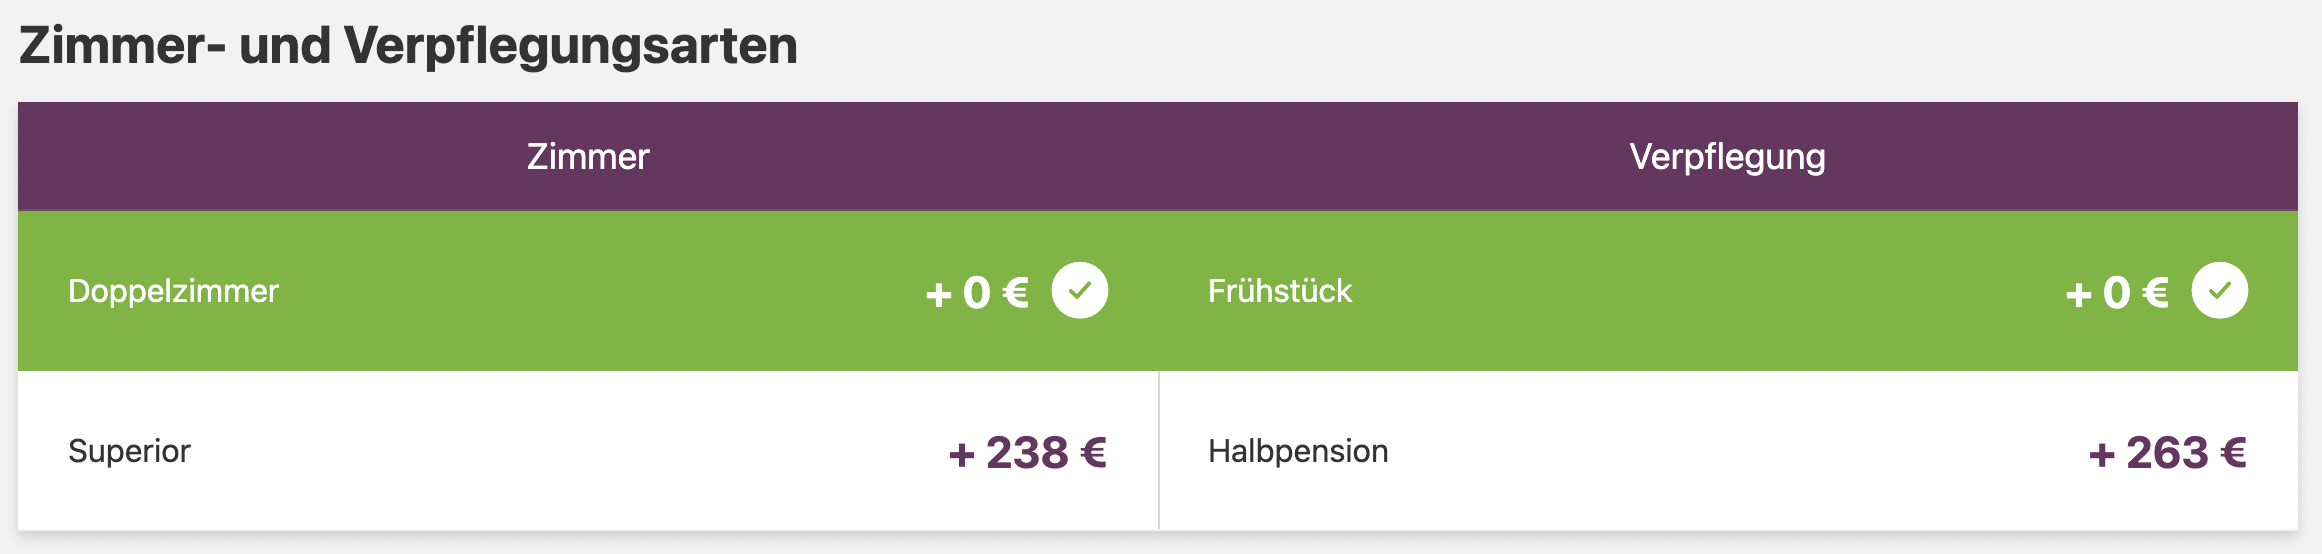This screenshot has height=554, width=2322.
Task: Click the Frühstück checkmark circle icon
Action: pyautogui.click(x=2220, y=291)
